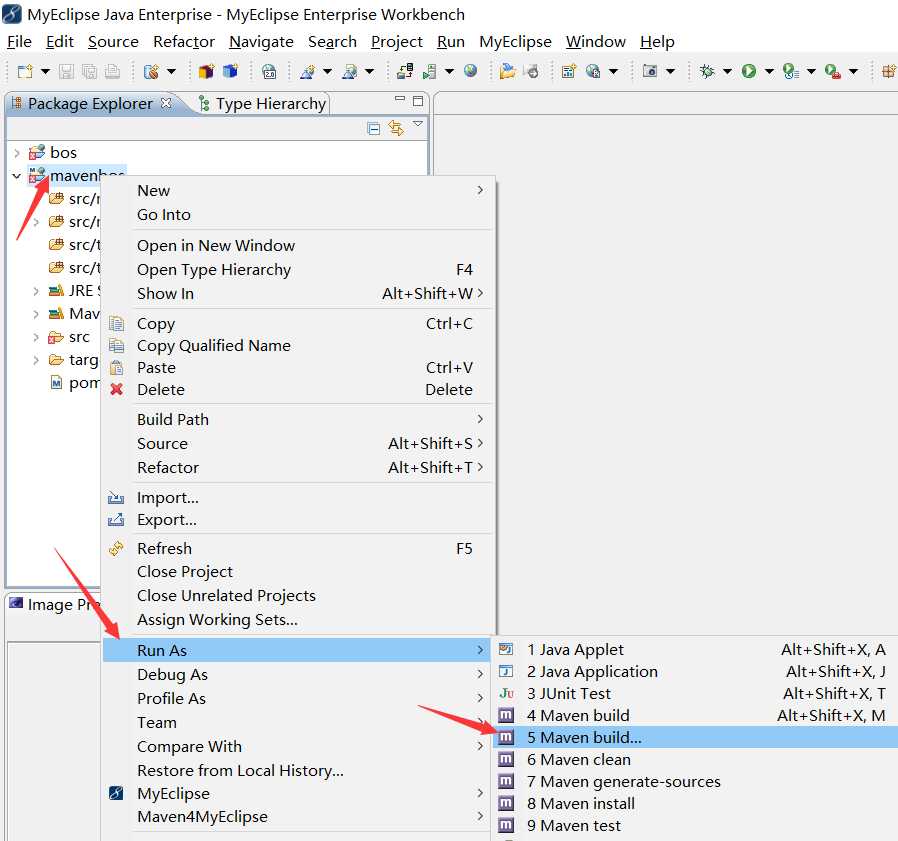Image resolution: width=898 pixels, height=841 pixels.
Task: Open the File menu
Action: click(19, 42)
